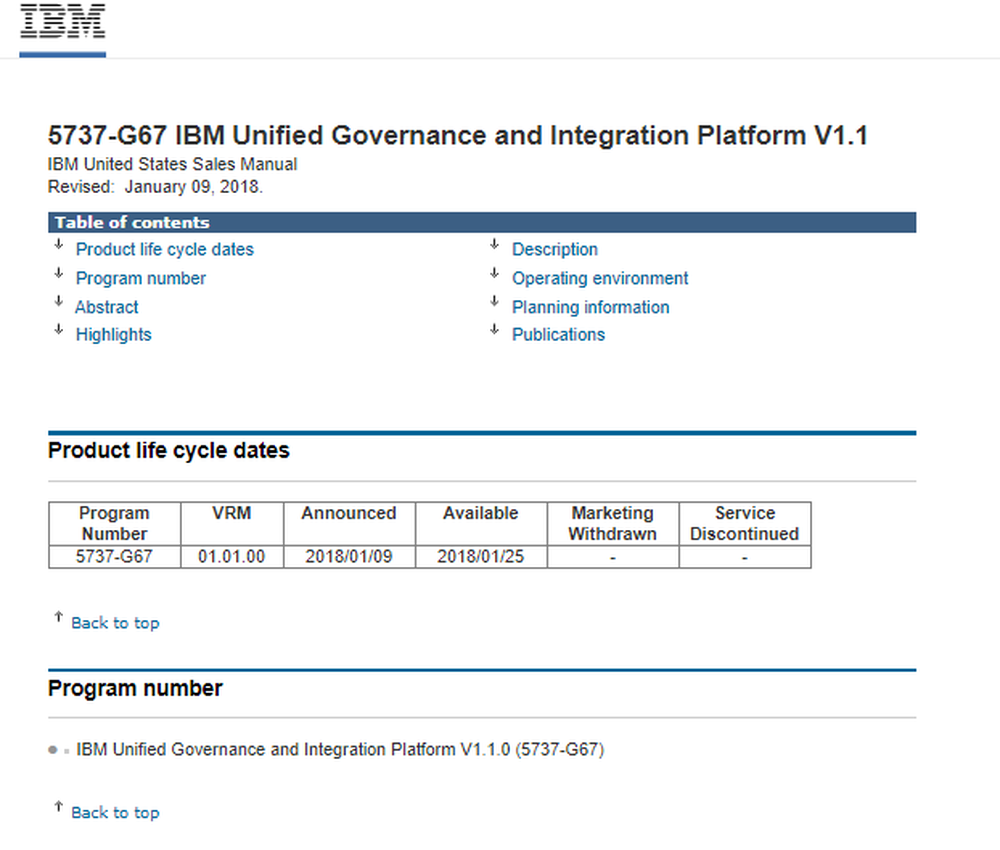Select announced date 2018/01/09
The height and width of the screenshot is (850, 1000).
[x=349, y=557]
